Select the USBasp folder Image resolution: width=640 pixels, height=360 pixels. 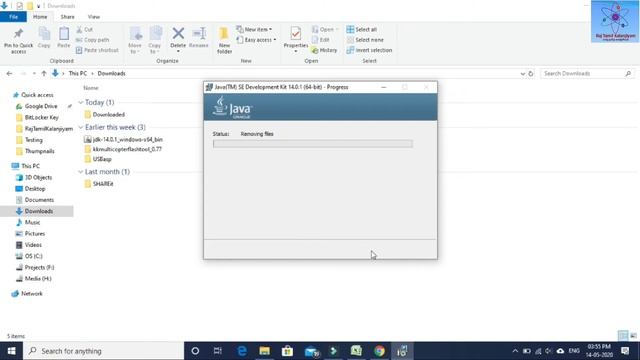coord(98,159)
